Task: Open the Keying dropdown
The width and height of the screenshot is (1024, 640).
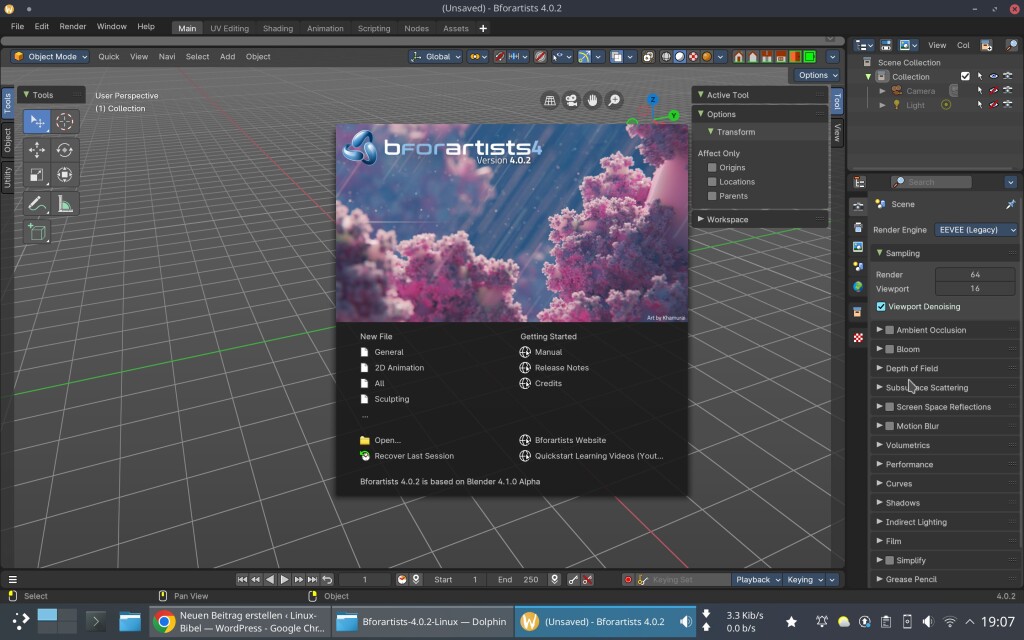Action: pos(805,580)
